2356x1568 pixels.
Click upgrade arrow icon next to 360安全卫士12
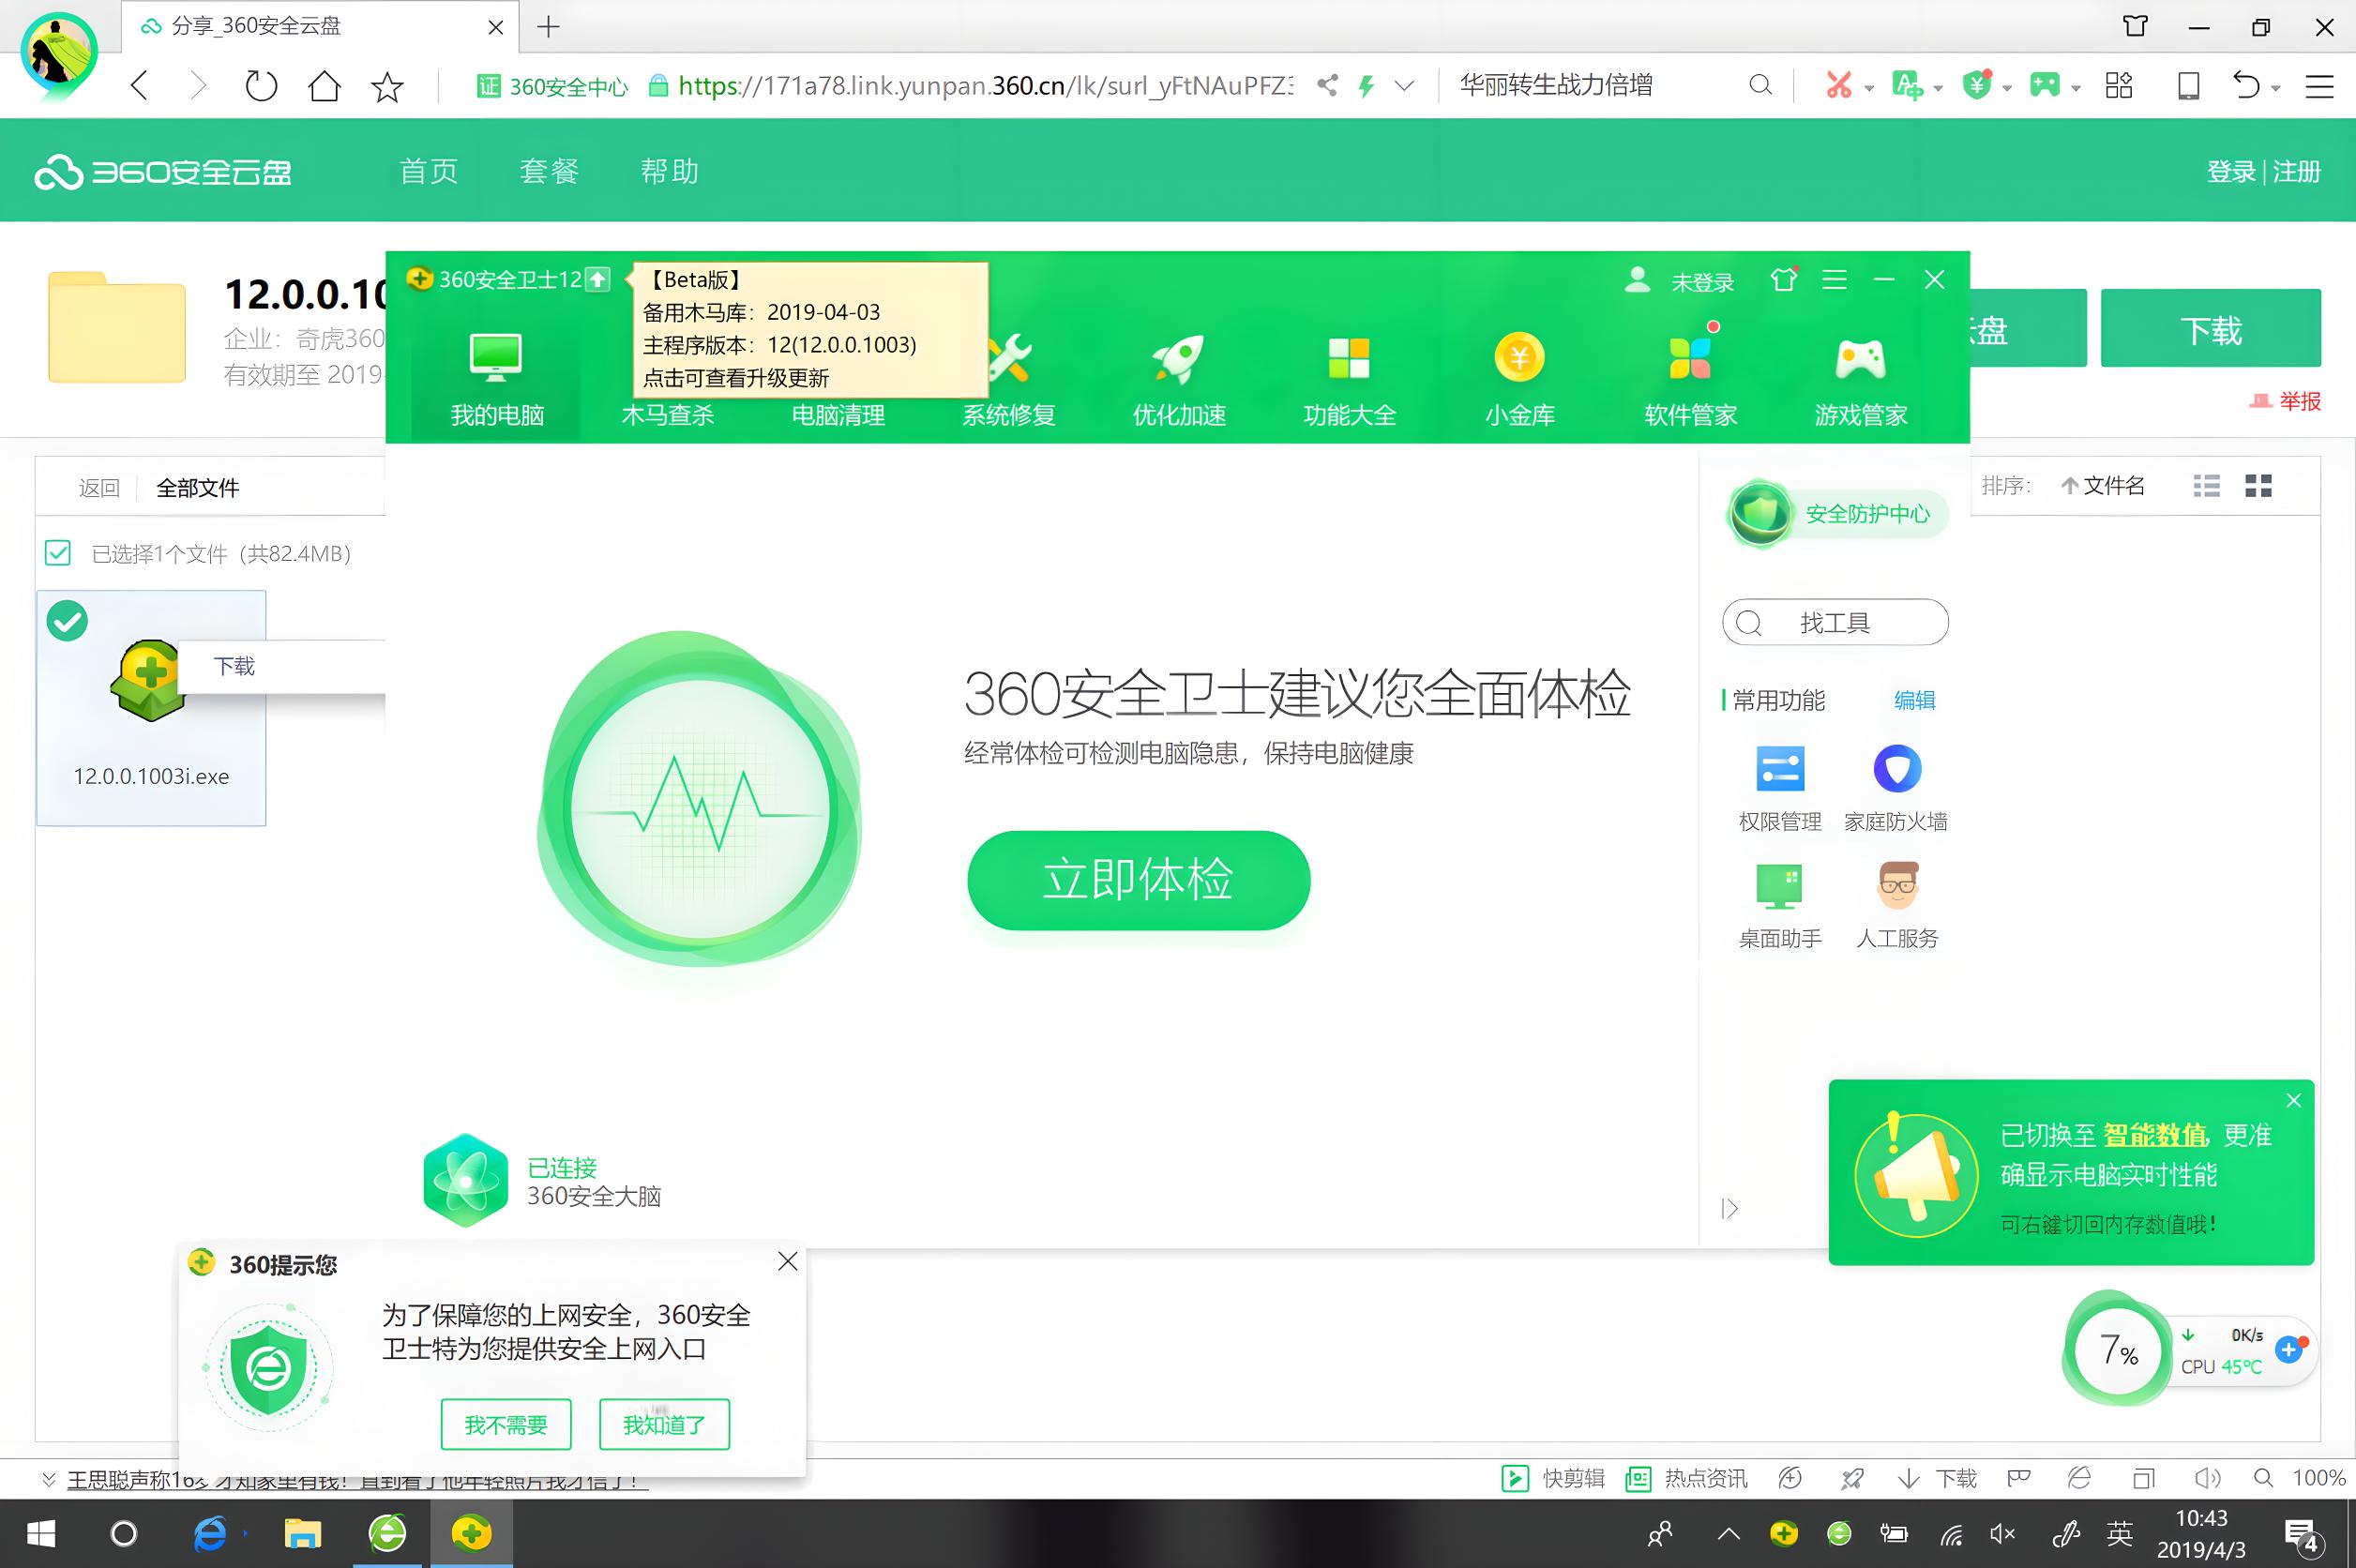pyautogui.click(x=597, y=279)
